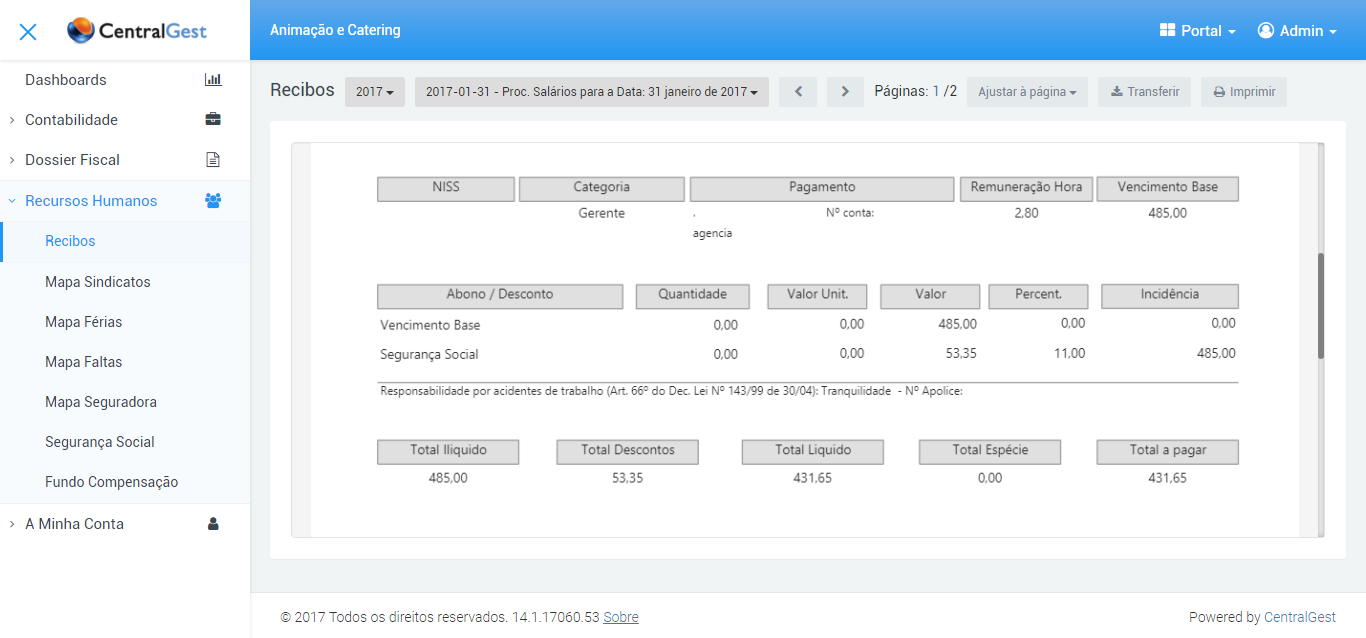Screen dimensions: 1366x638
Task: Open the Ajustar à página dropdown
Action: 1027,92
